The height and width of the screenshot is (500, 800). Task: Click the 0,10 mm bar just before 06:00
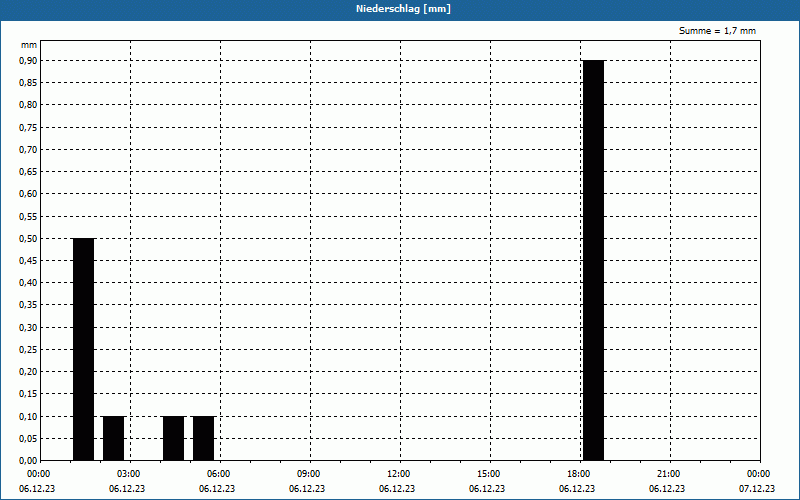[204, 438]
